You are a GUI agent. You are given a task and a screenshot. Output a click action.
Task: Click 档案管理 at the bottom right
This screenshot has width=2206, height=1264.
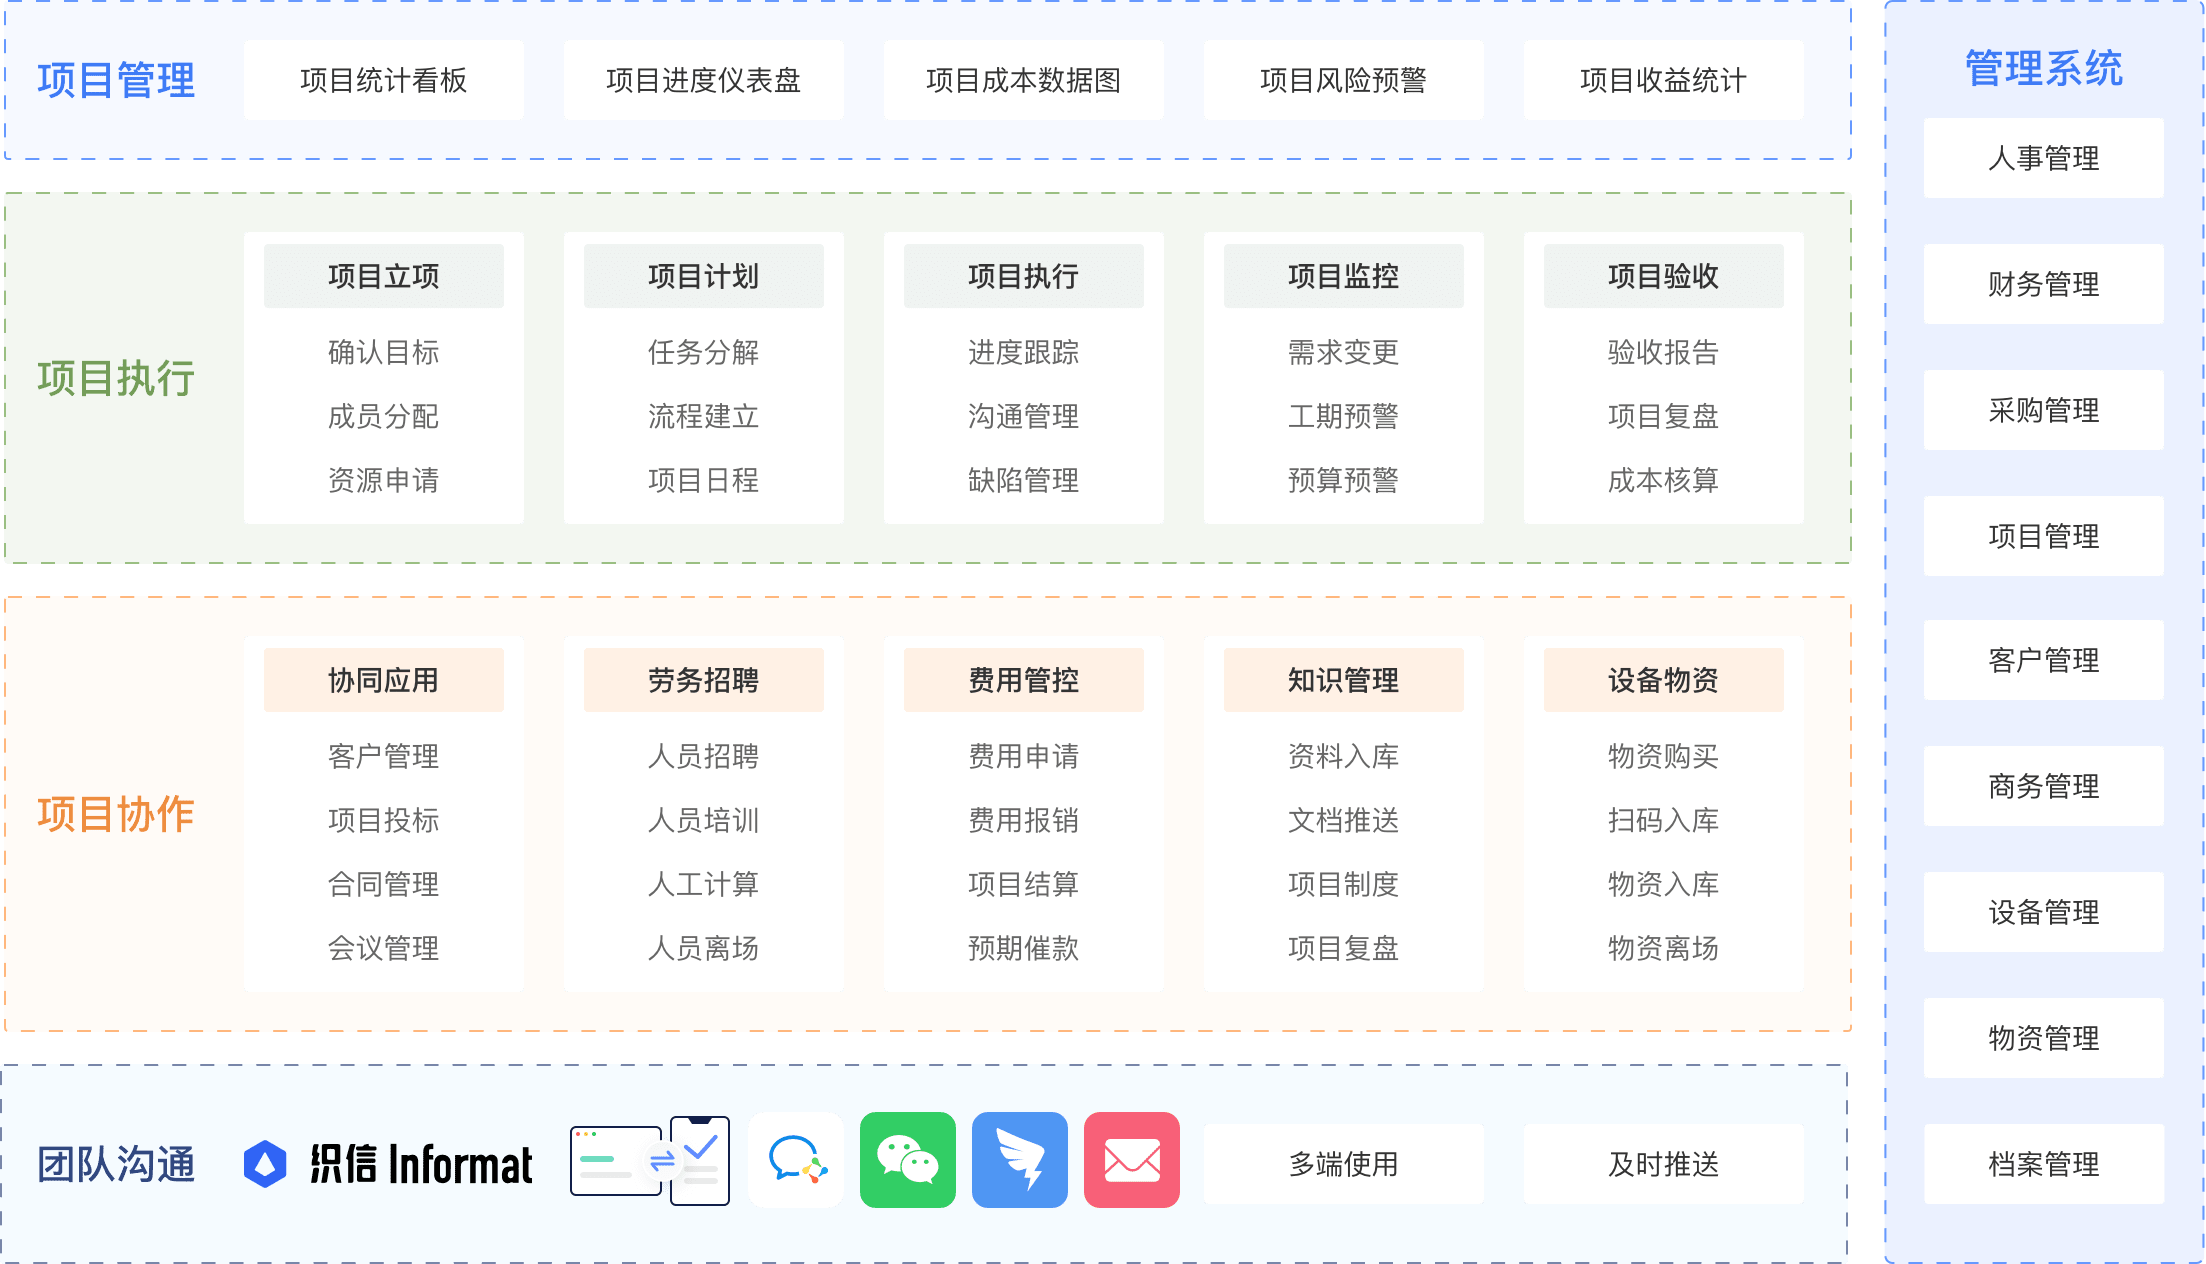point(2042,1164)
